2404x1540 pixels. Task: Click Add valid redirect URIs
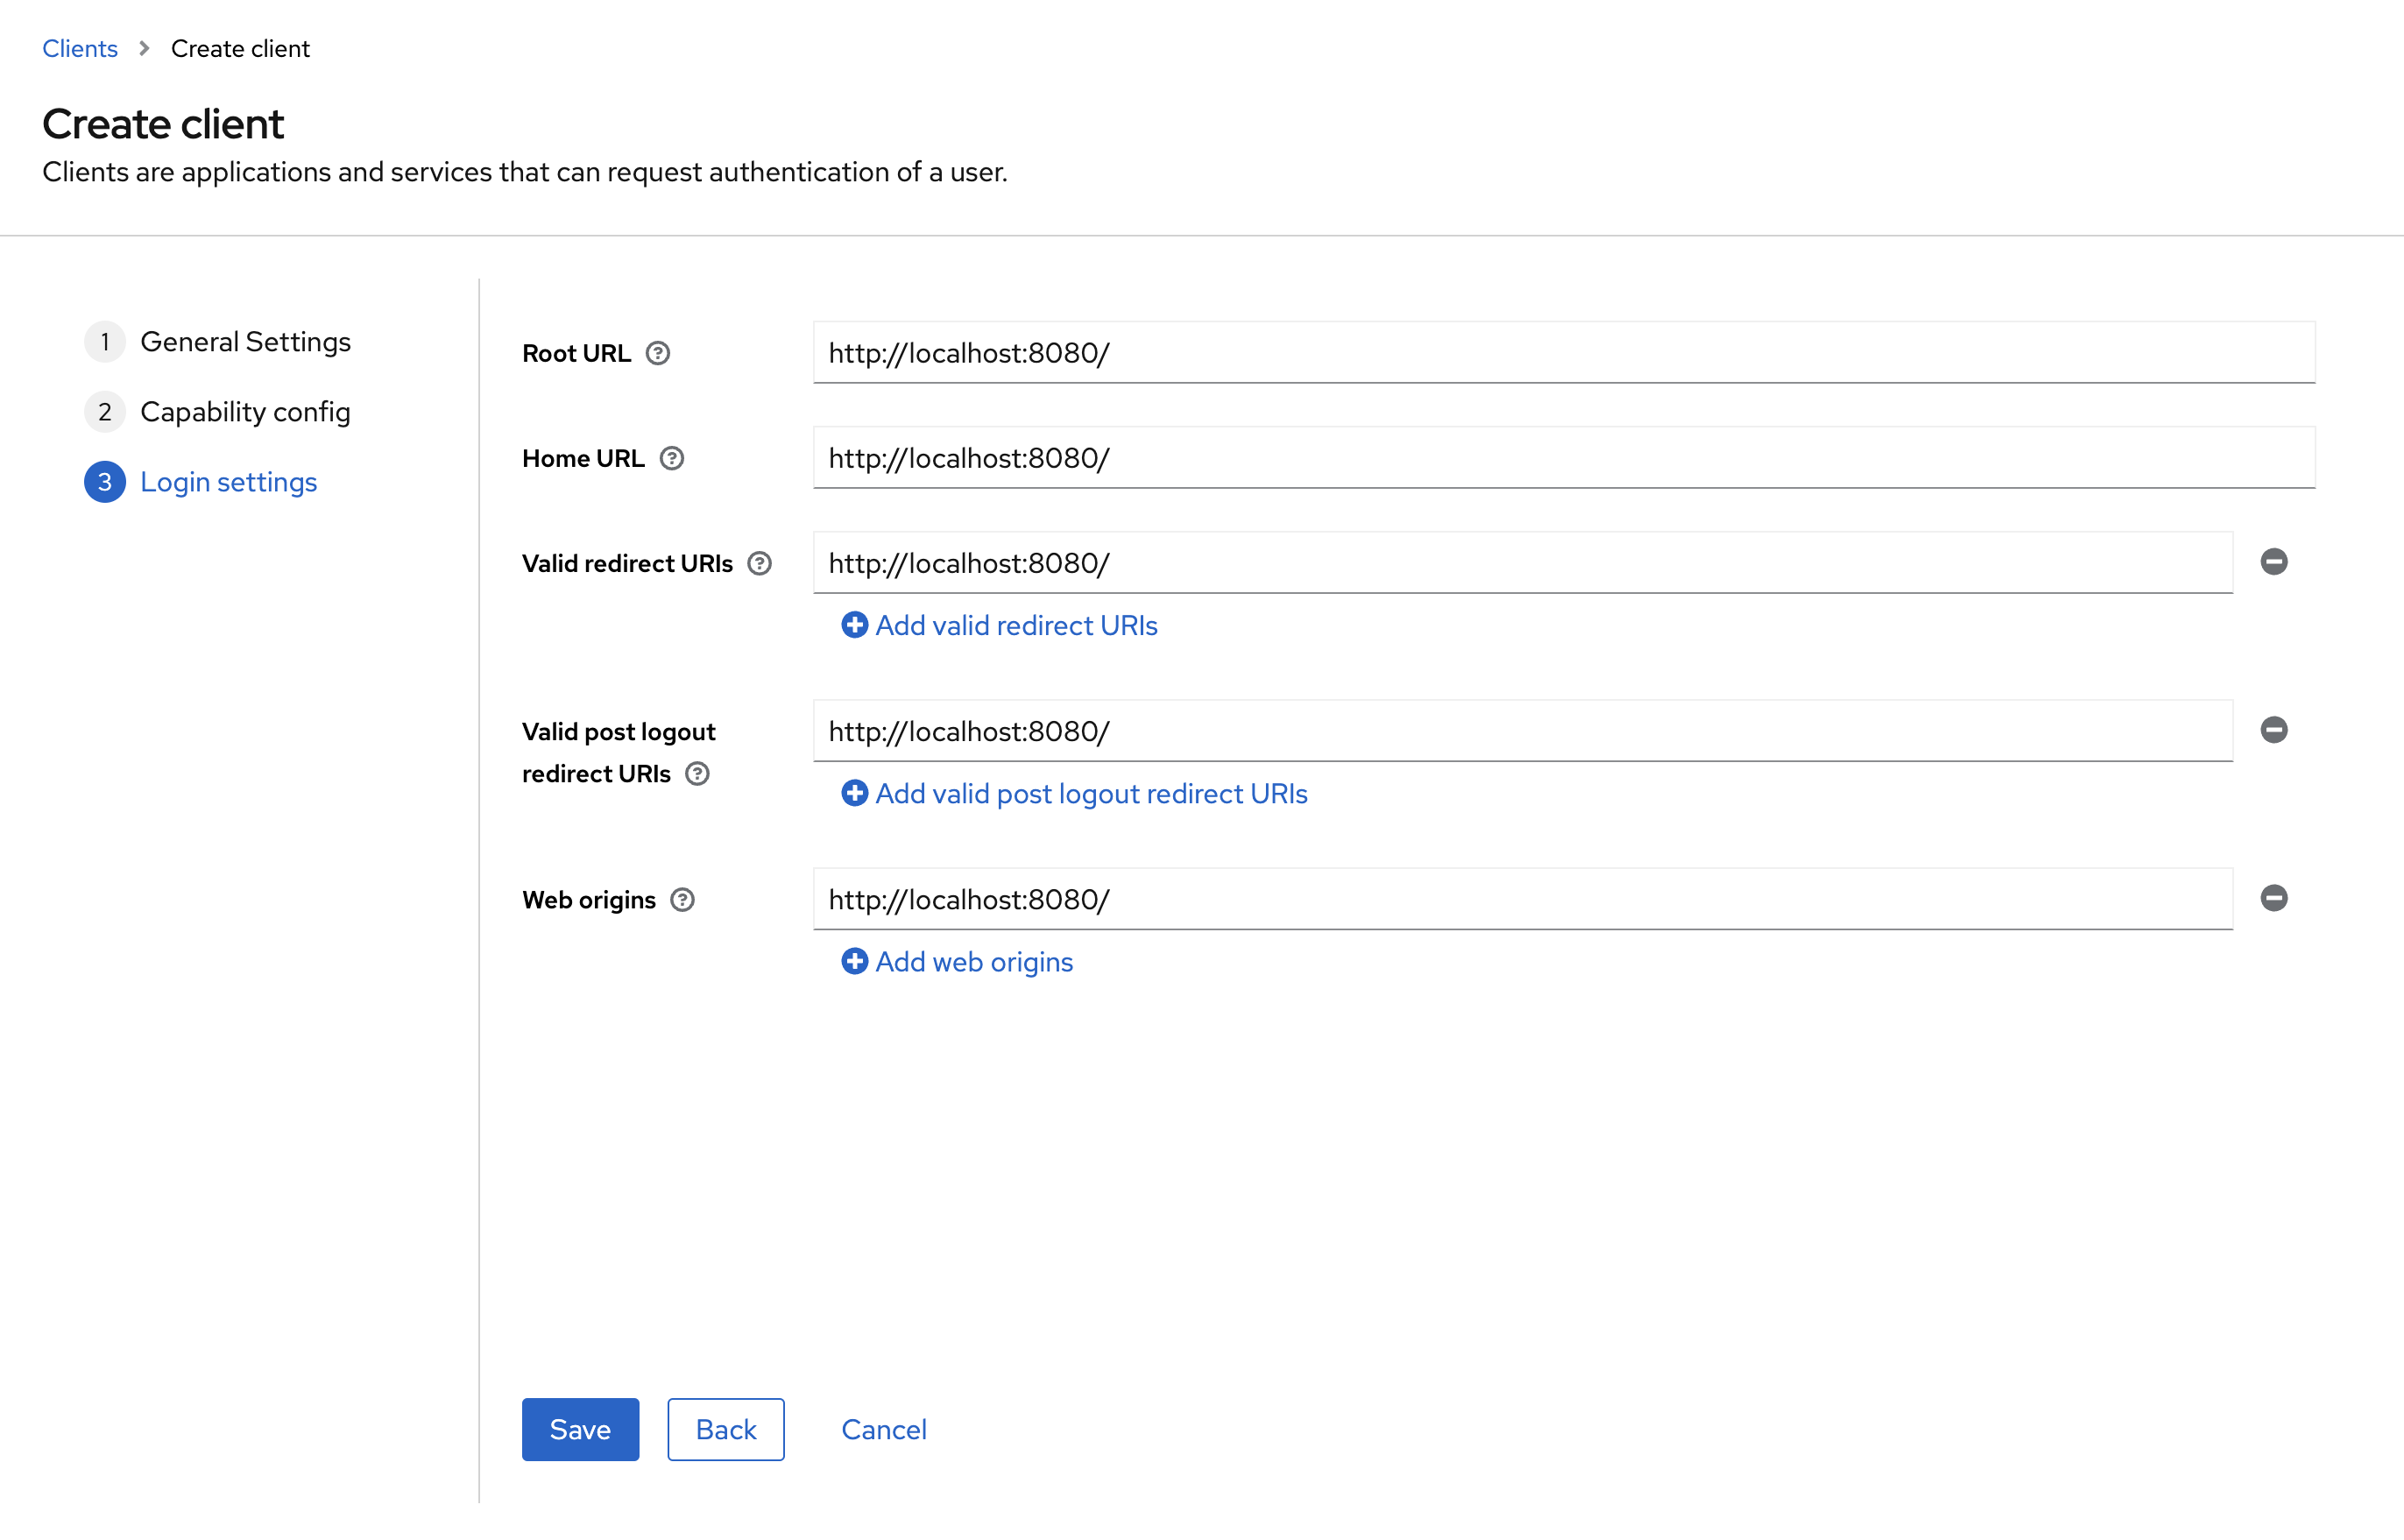click(x=999, y=626)
